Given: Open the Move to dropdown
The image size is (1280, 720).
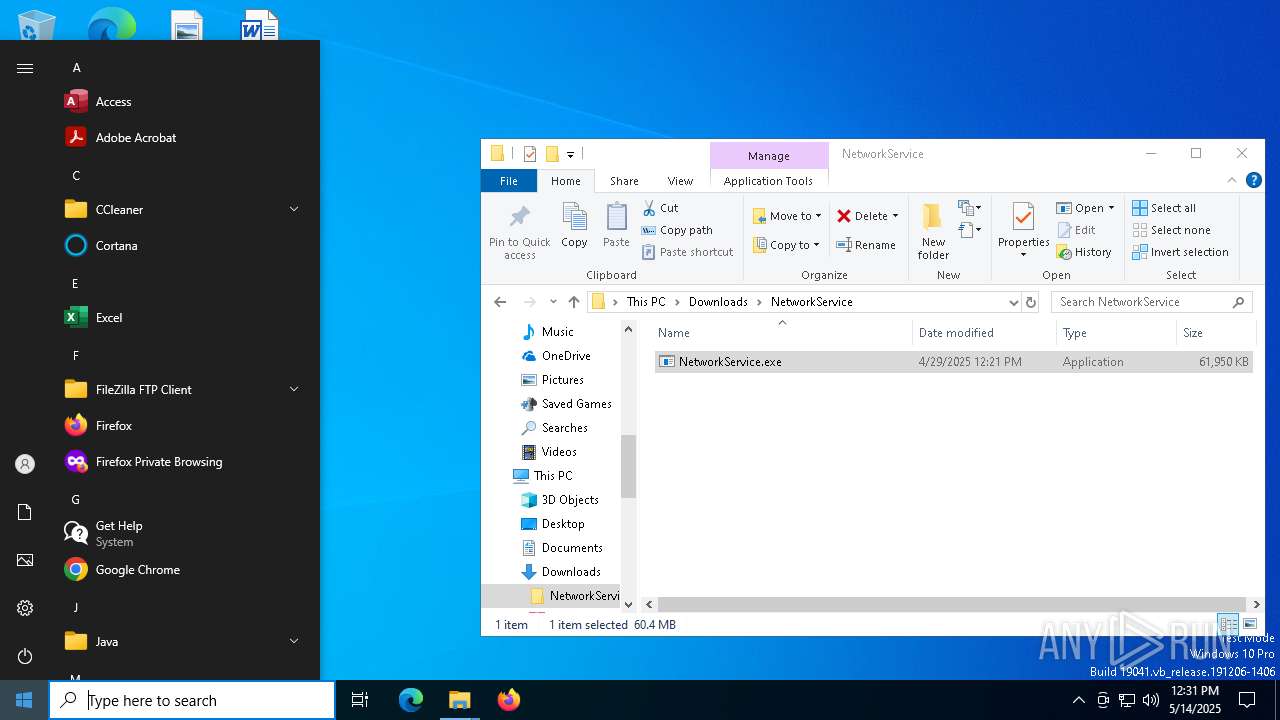Looking at the screenshot, I should 787,216.
